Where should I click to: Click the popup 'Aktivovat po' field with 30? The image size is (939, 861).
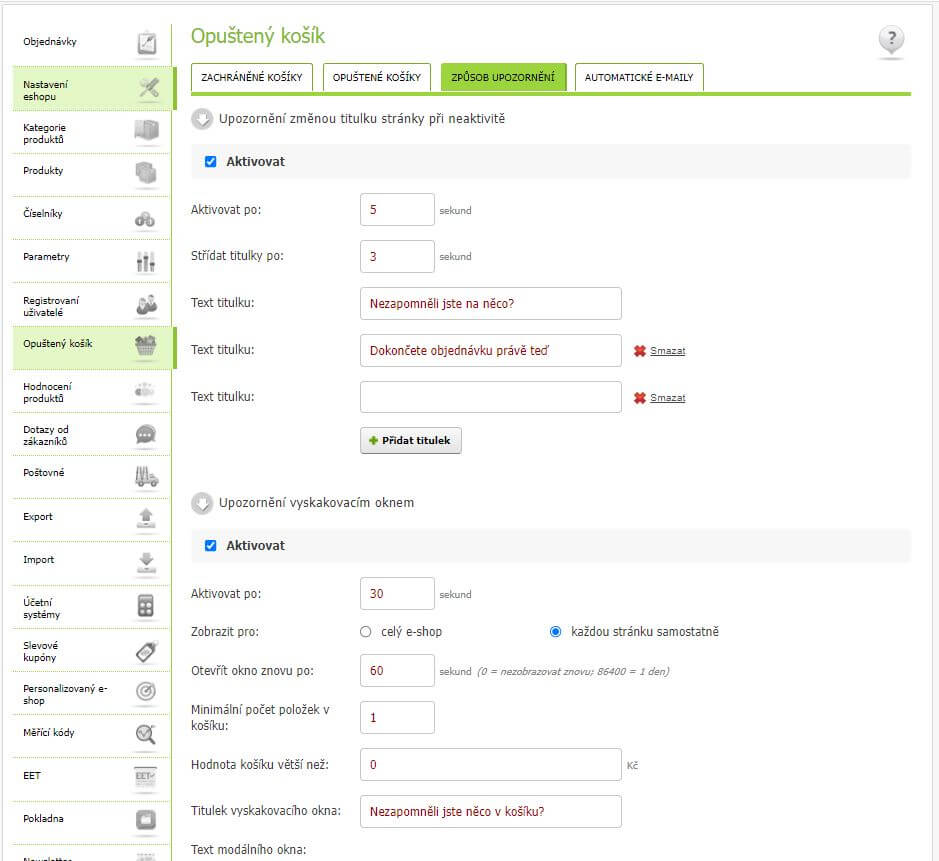(397, 593)
